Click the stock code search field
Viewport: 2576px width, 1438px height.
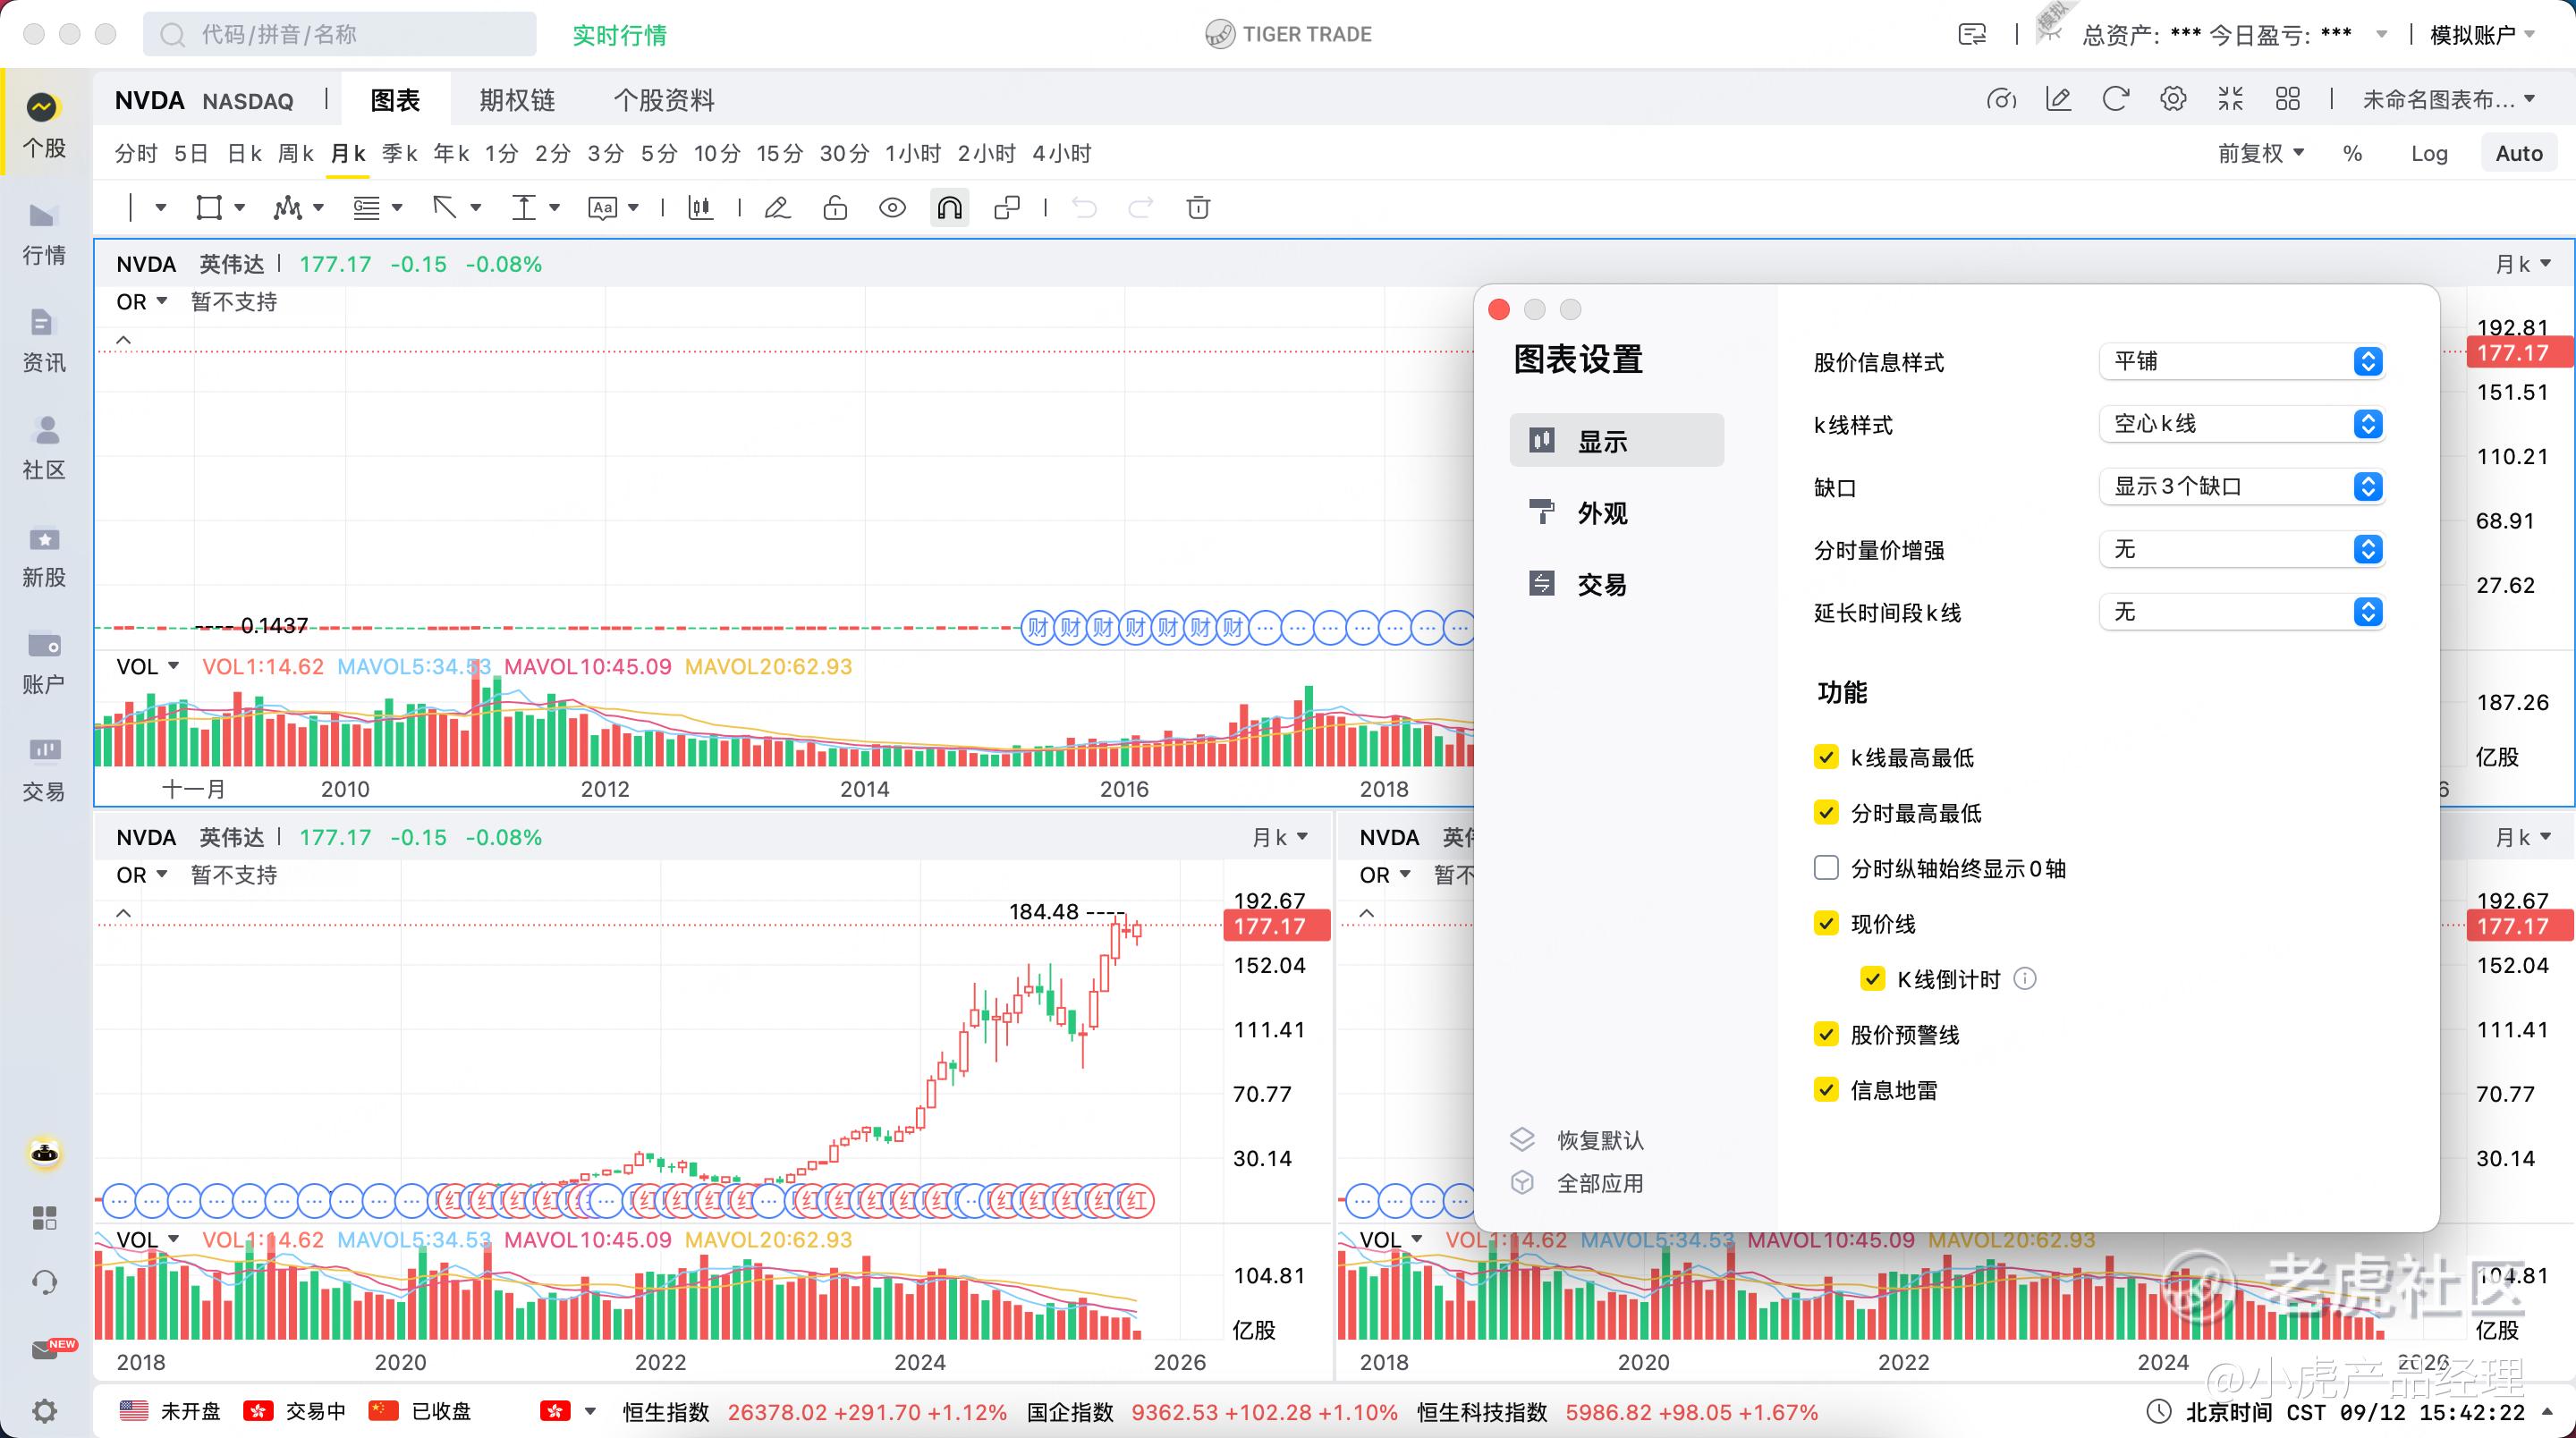[x=340, y=35]
